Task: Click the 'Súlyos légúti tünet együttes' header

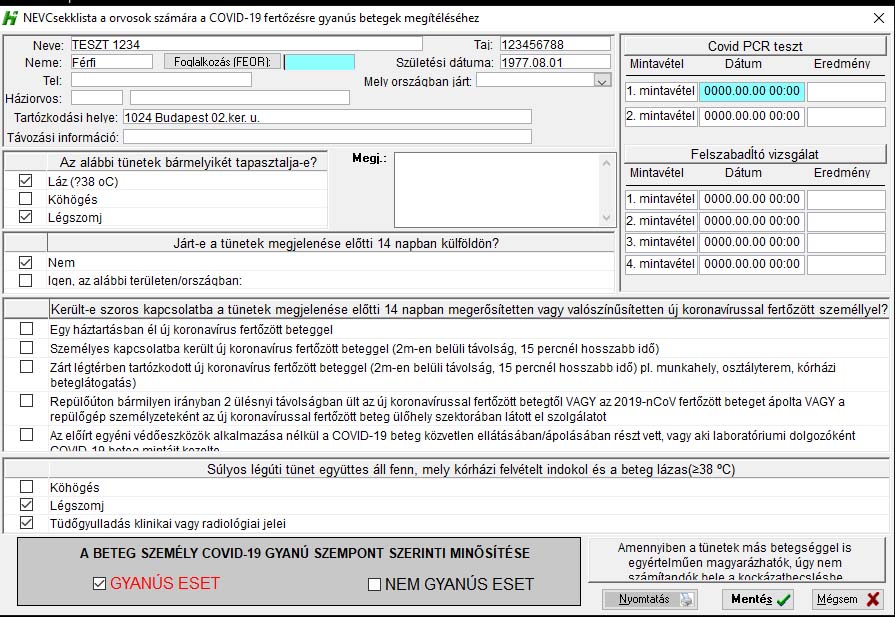Action: 470,469
